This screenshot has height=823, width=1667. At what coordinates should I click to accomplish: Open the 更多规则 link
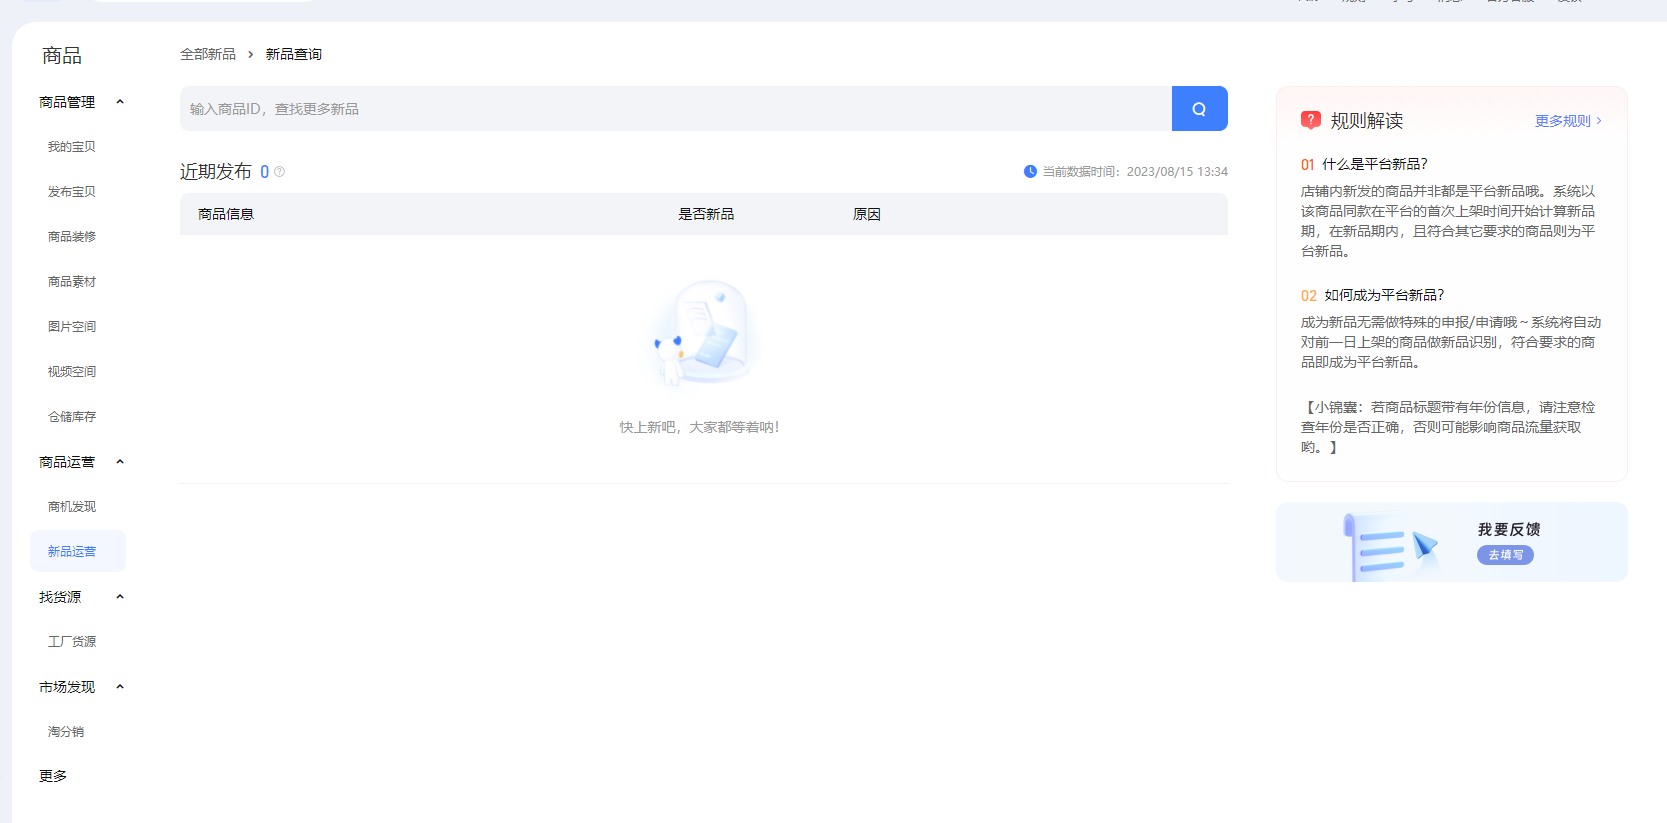1567,121
